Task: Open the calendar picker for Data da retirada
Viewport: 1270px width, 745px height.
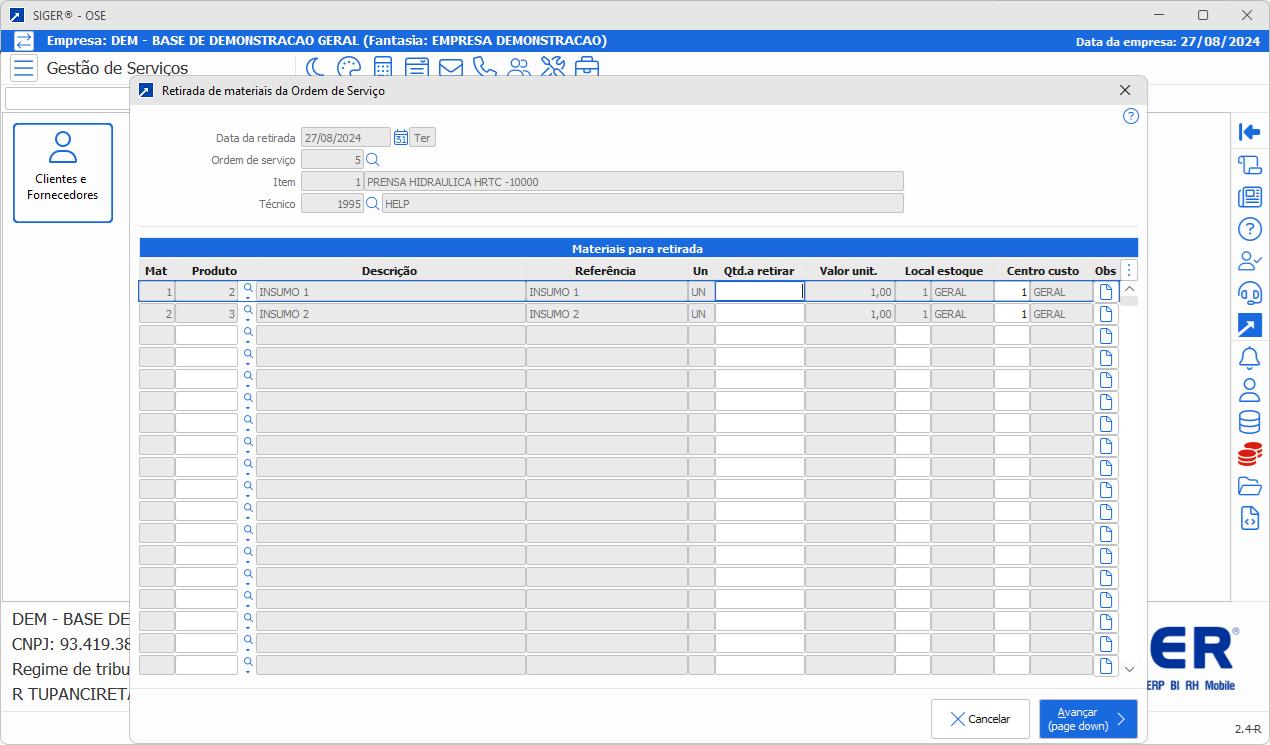Action: [401, 138]
